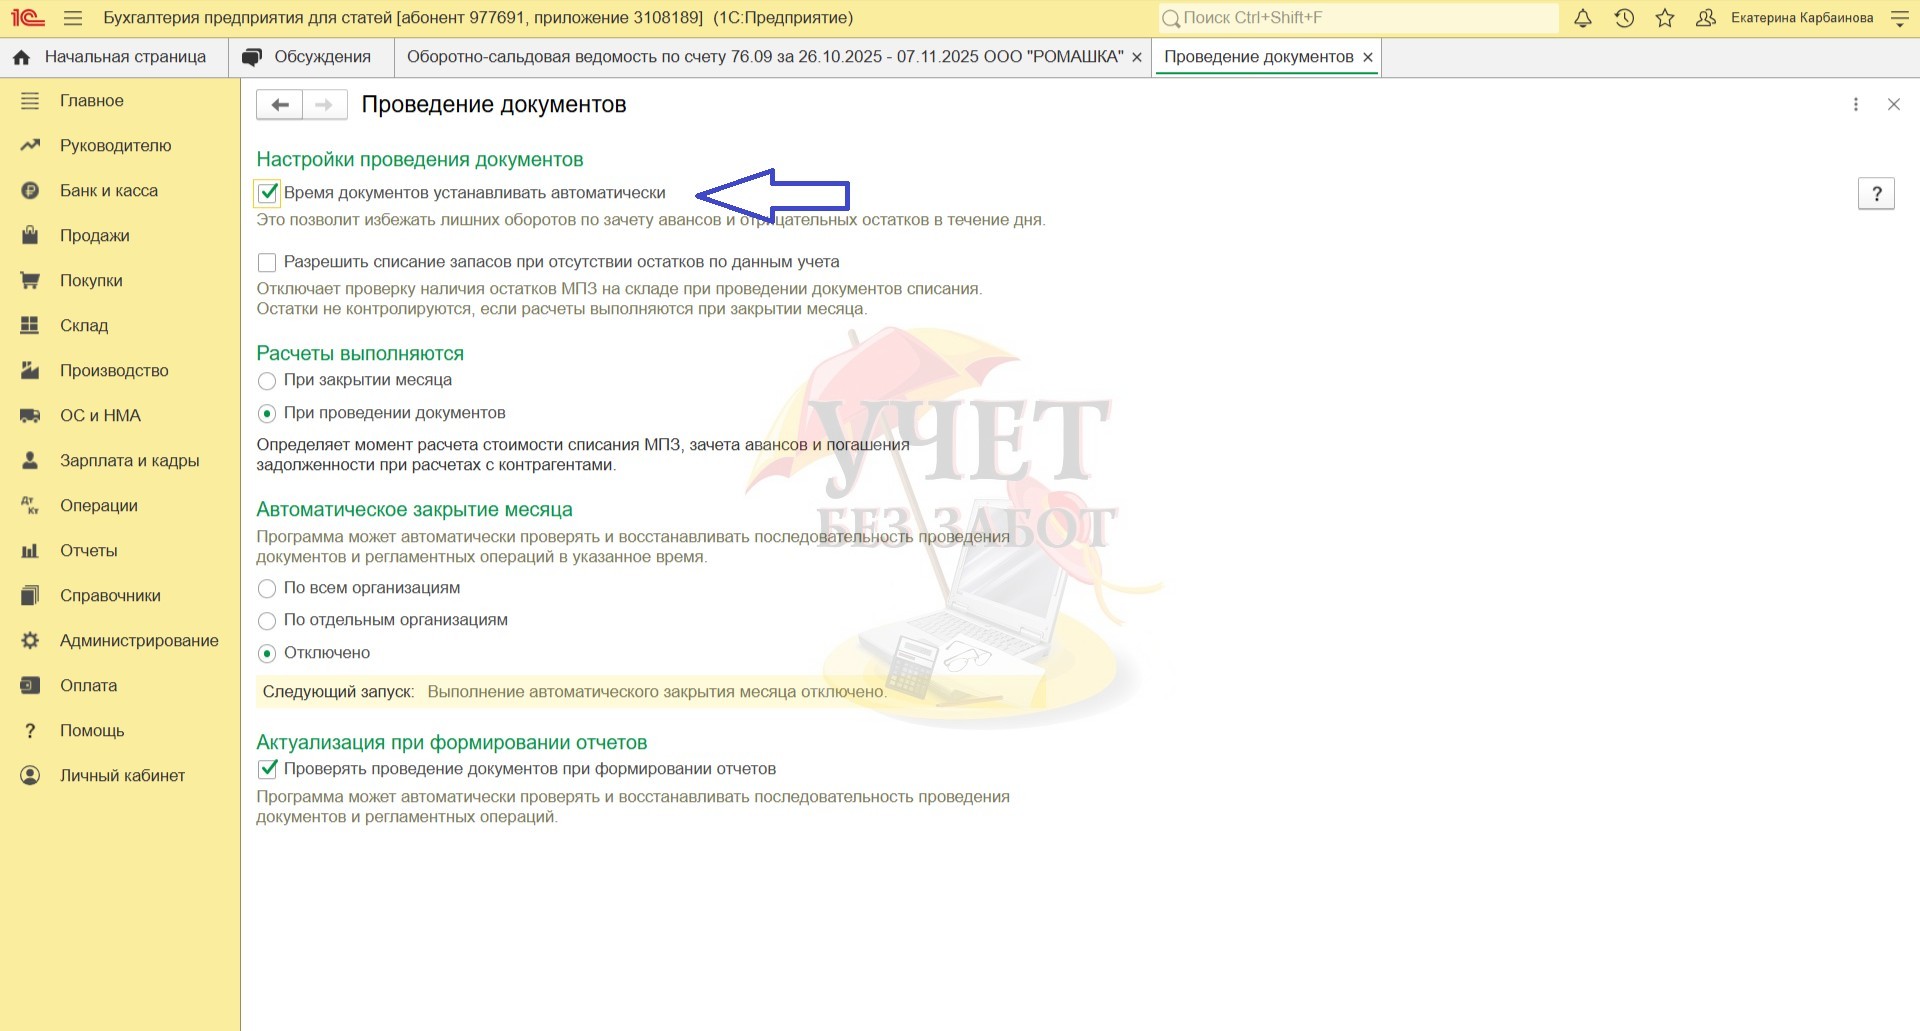Image resolution: width=1920 pixels, height=1031 pixels.
Task: Click the 'Автоматическое закрытие месяца' heading
Action: pos(414,510)
